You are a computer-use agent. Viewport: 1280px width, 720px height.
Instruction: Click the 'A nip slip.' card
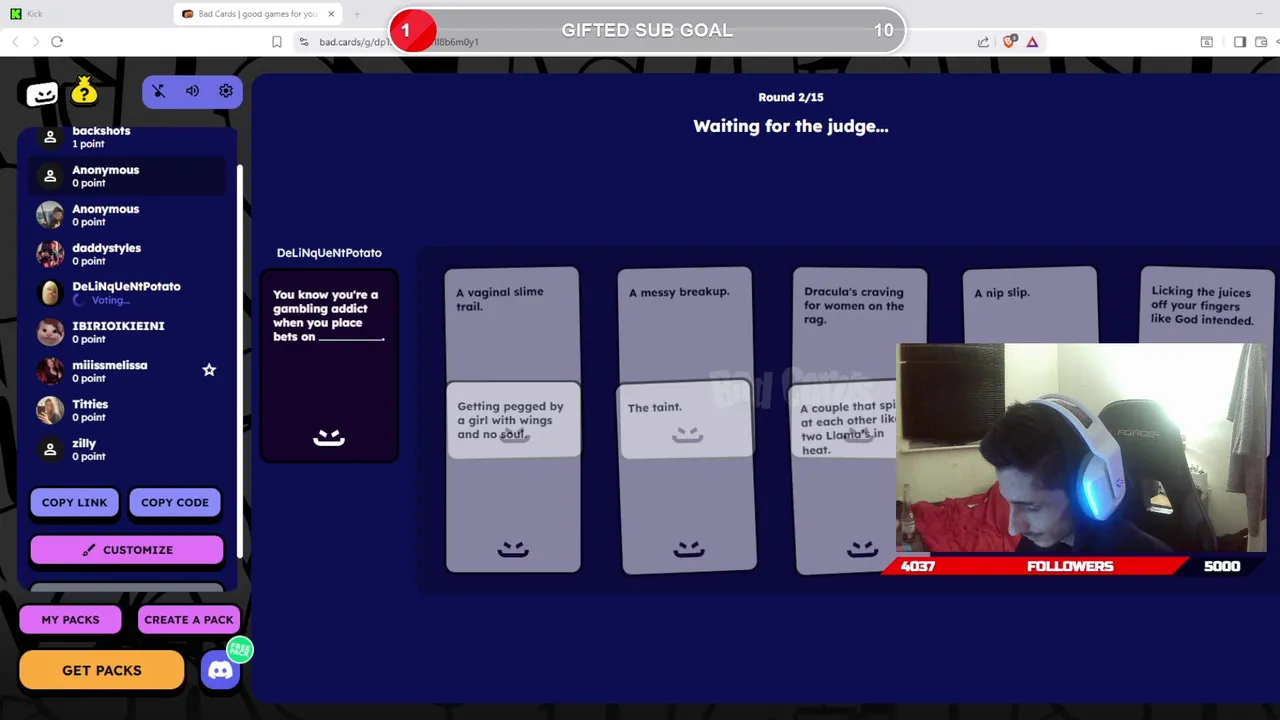(x=1029, y=305)
